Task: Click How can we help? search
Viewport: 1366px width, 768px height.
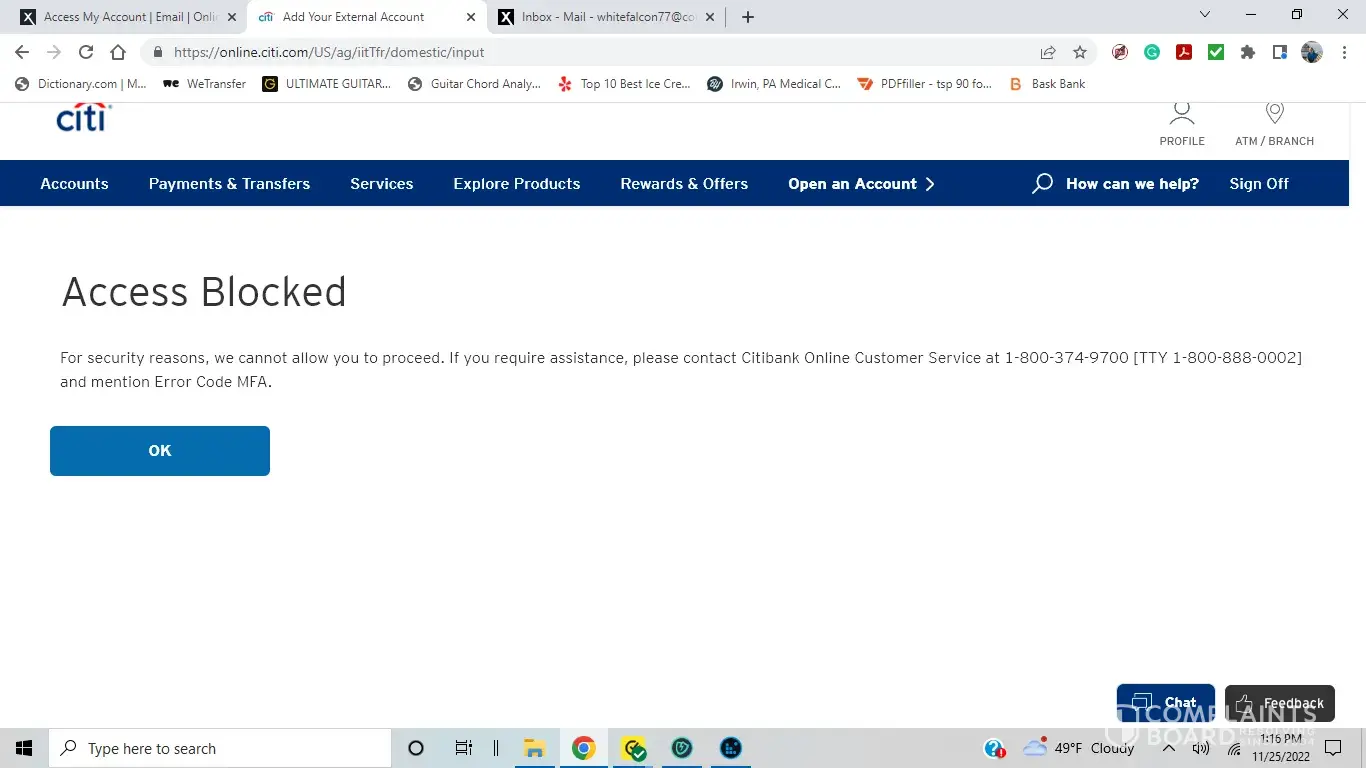Action: (x=1132, y=184)
